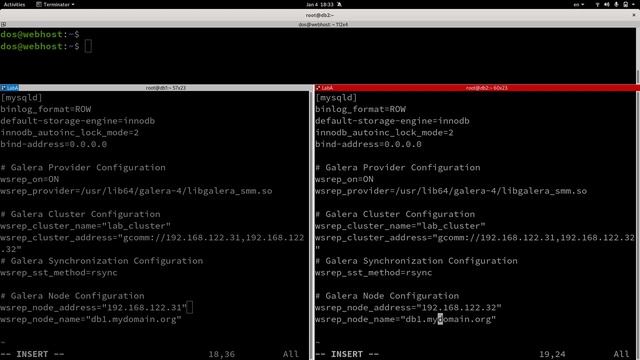Click the microphone icon in the top bar
Viewport: 640px width, 360px height.
pos(616,4)
